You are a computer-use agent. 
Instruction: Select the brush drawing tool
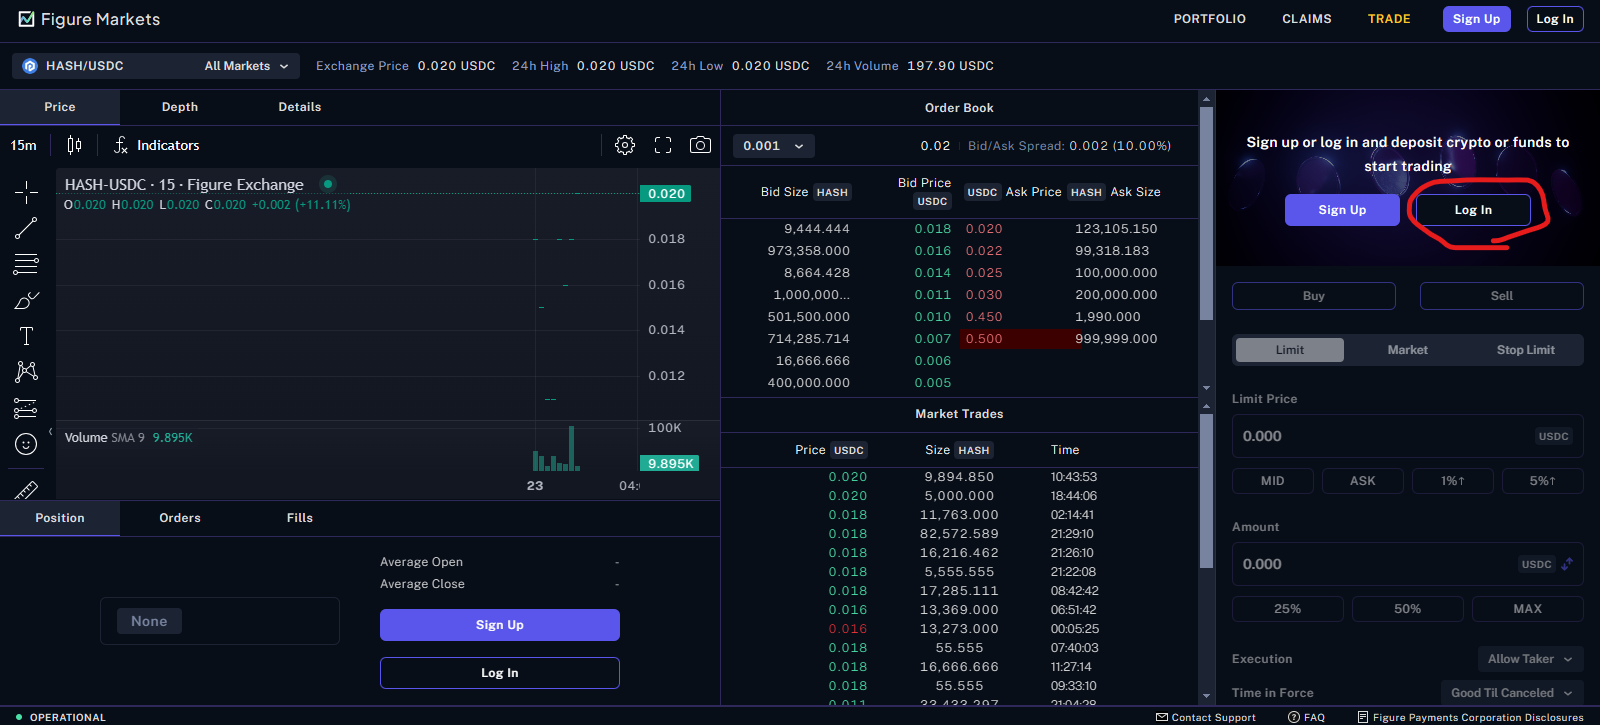[26, 300]
